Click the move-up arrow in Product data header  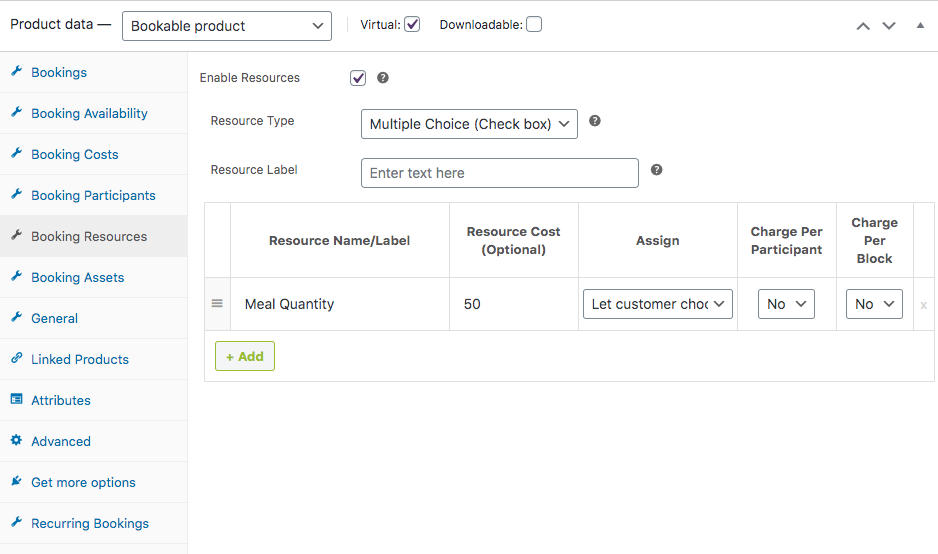tap(863, 26)
